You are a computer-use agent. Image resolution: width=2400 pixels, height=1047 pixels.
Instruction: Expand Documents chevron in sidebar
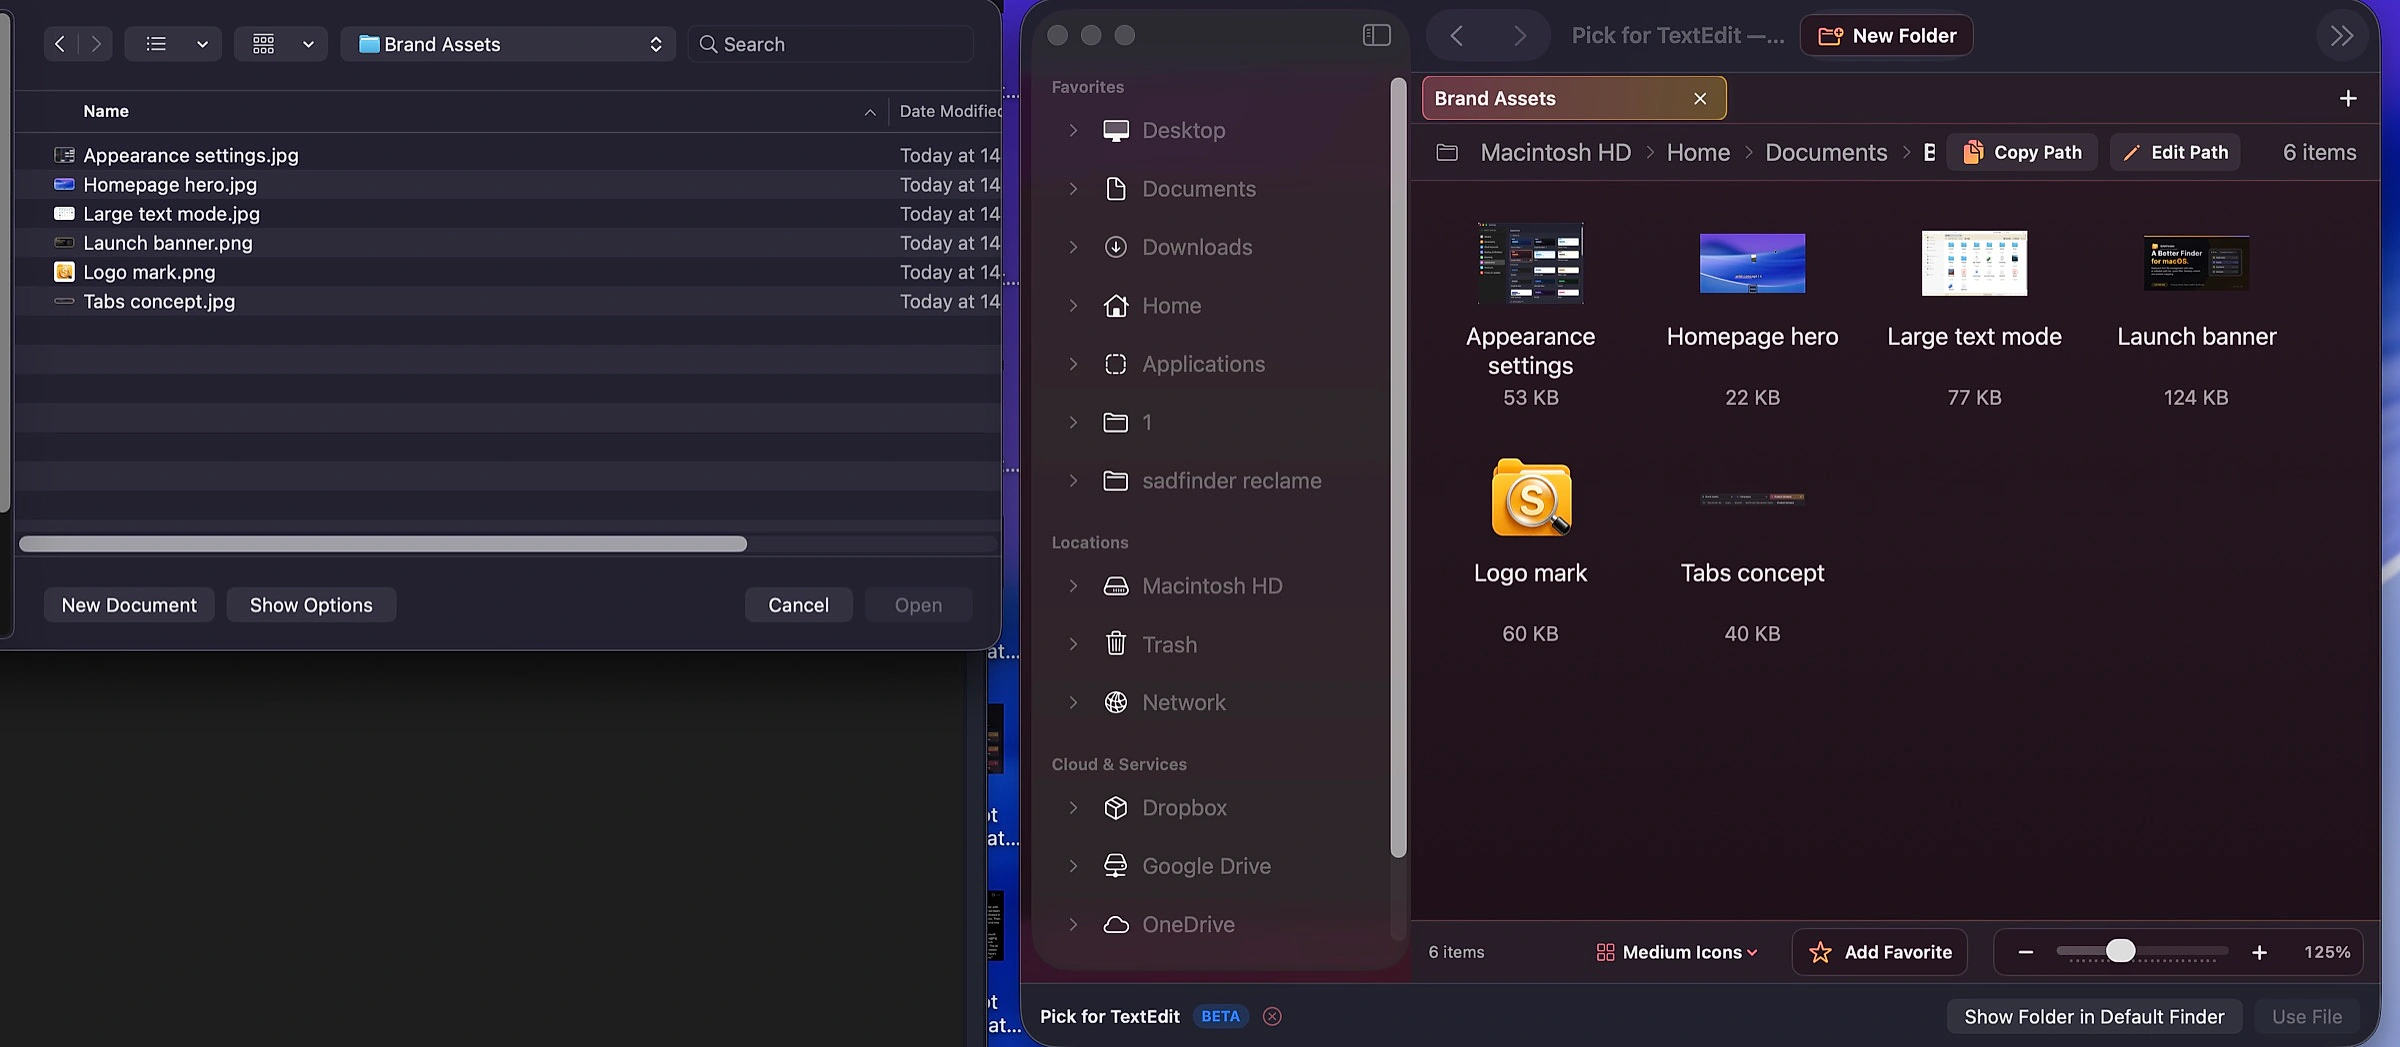point(1073,189)
